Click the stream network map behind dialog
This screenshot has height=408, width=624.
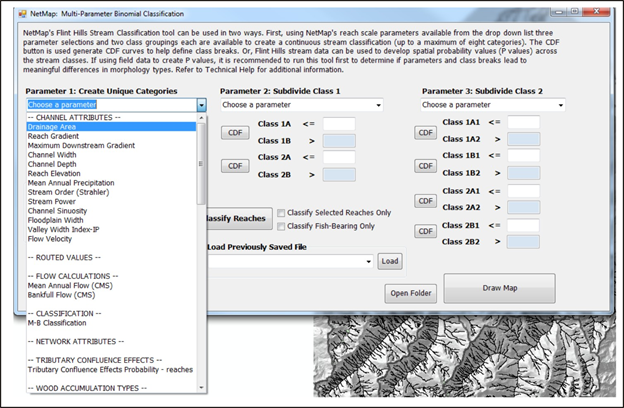[x=464, y=357]
